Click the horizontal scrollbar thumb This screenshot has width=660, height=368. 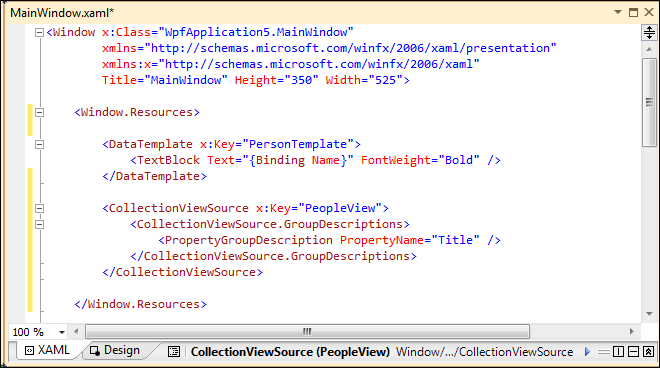[307, 332]
